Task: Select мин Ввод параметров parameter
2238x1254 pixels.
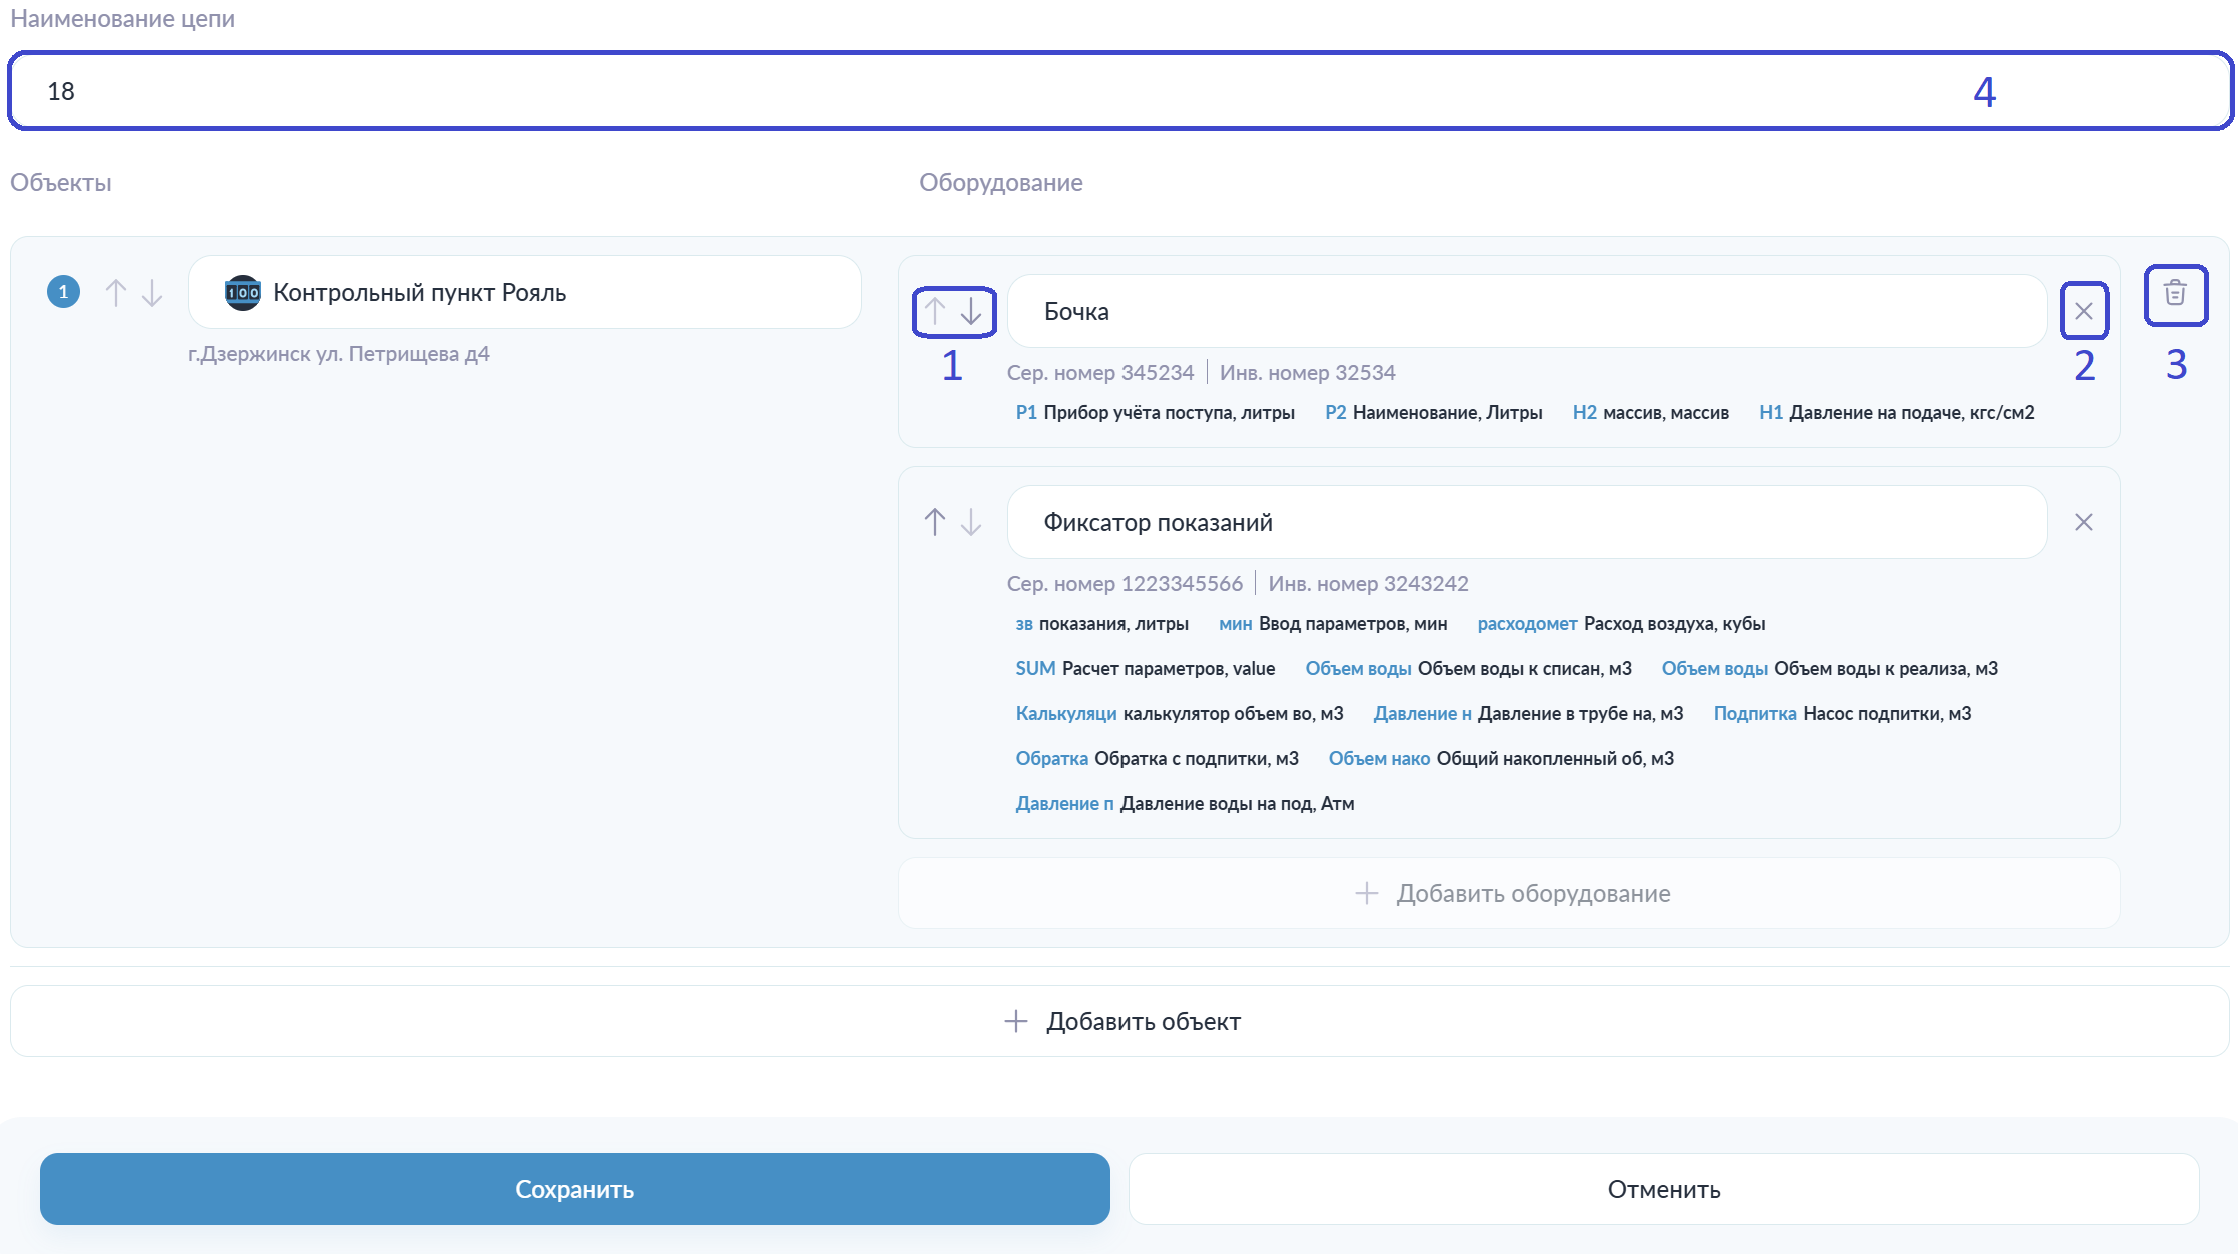Action: (x=1333, y=624)
